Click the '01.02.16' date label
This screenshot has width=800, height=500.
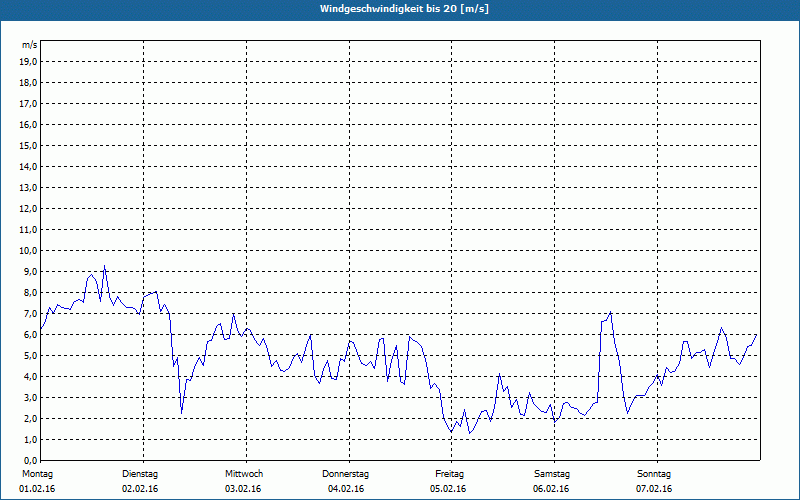(x=37, y=489)
